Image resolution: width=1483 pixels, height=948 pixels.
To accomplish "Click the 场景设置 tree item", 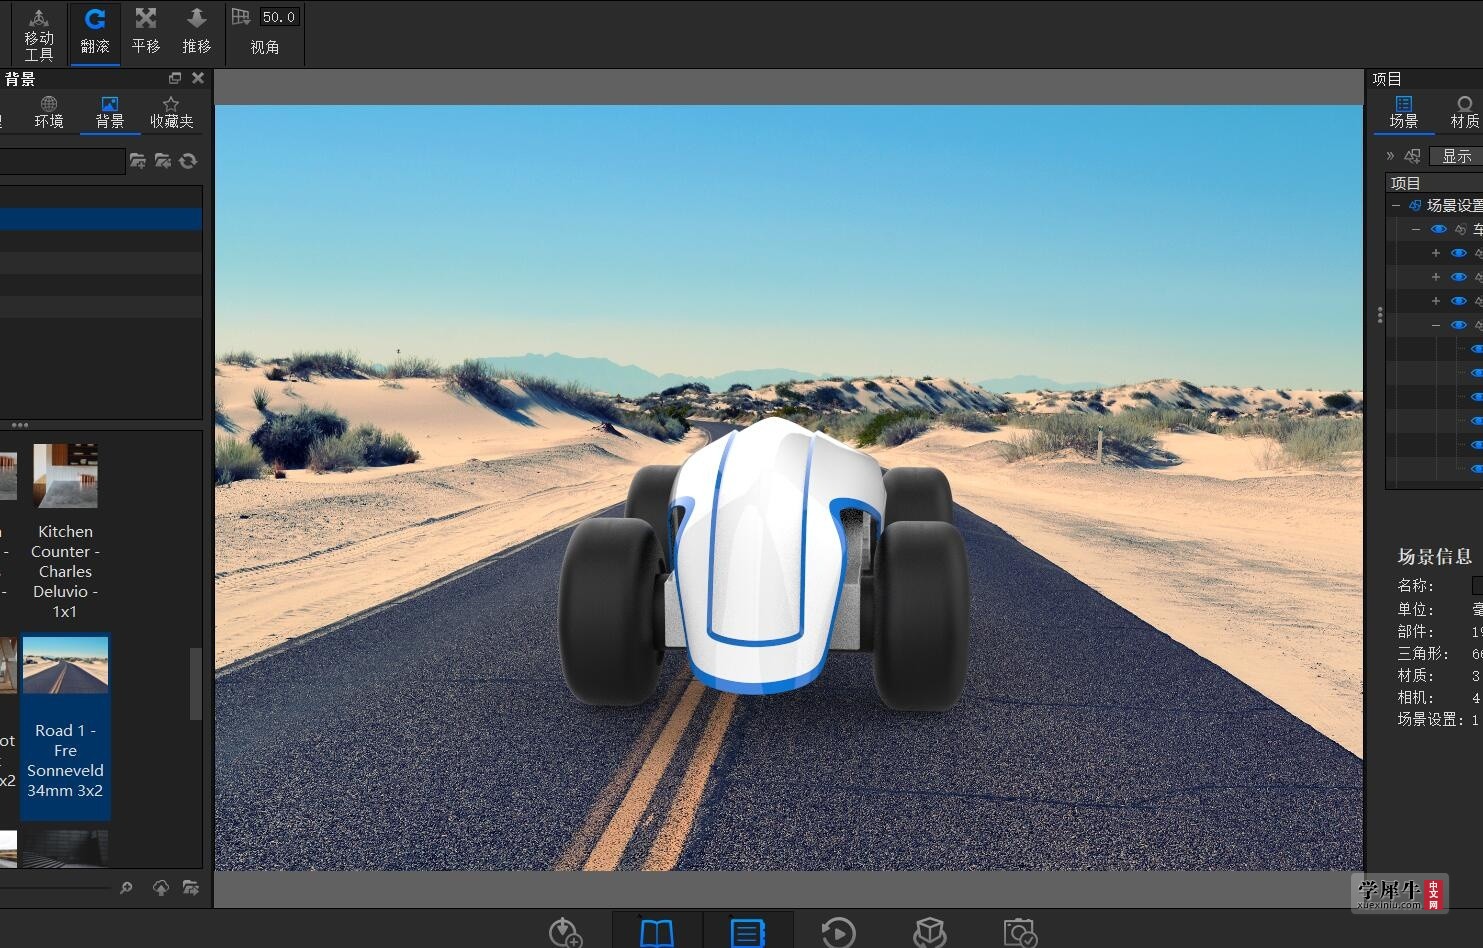I will pos(1454,205).
